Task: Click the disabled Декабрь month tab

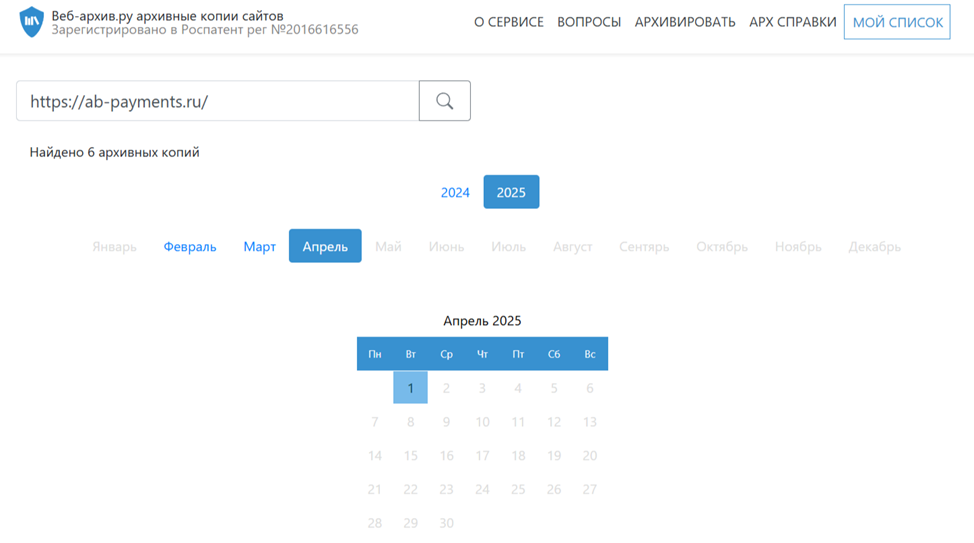Action: tap(875, 246)
